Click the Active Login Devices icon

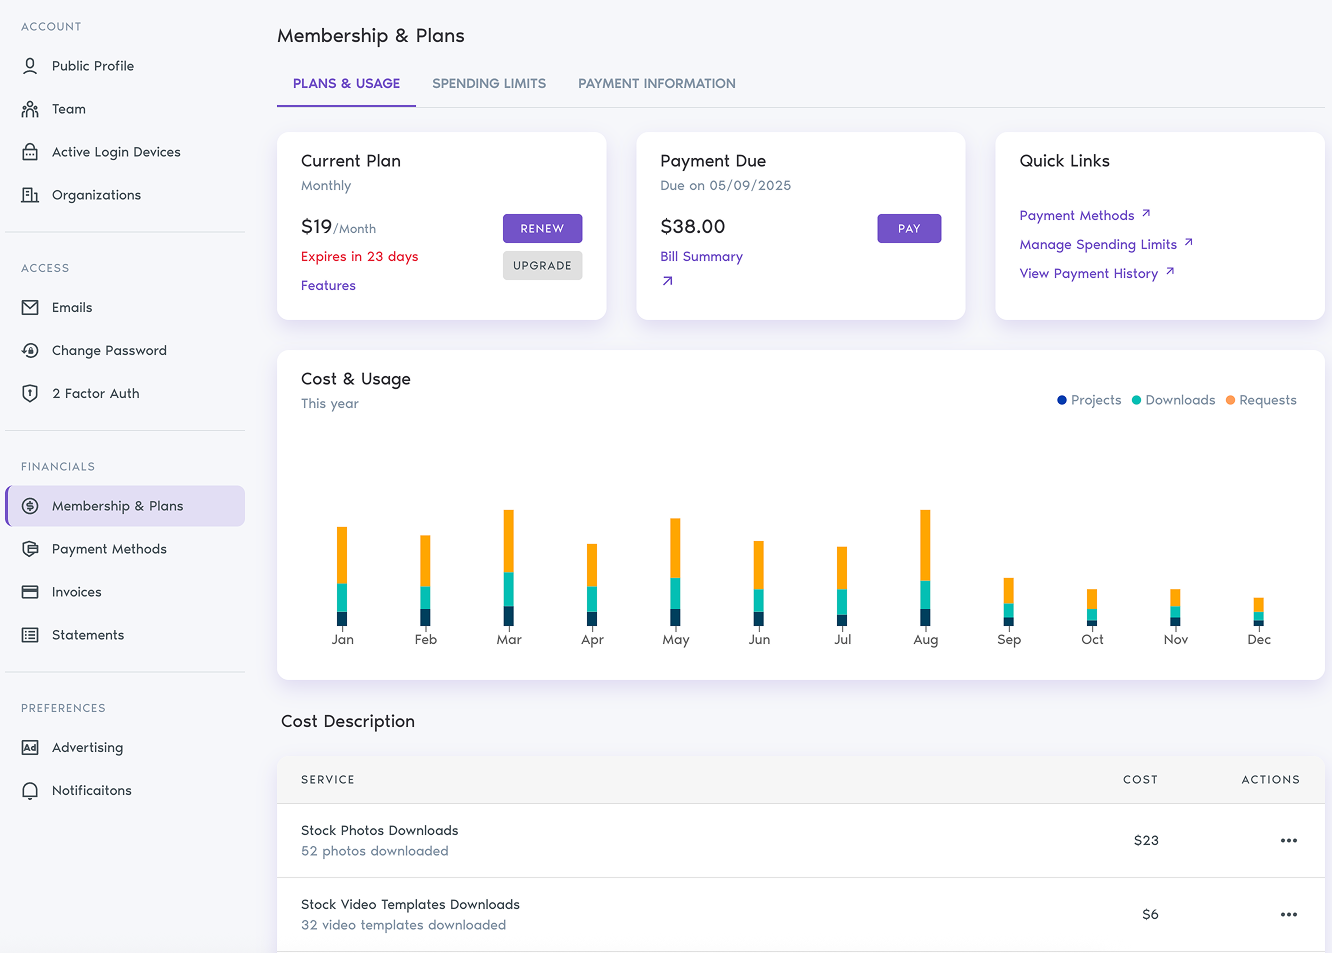pos(30,151)
